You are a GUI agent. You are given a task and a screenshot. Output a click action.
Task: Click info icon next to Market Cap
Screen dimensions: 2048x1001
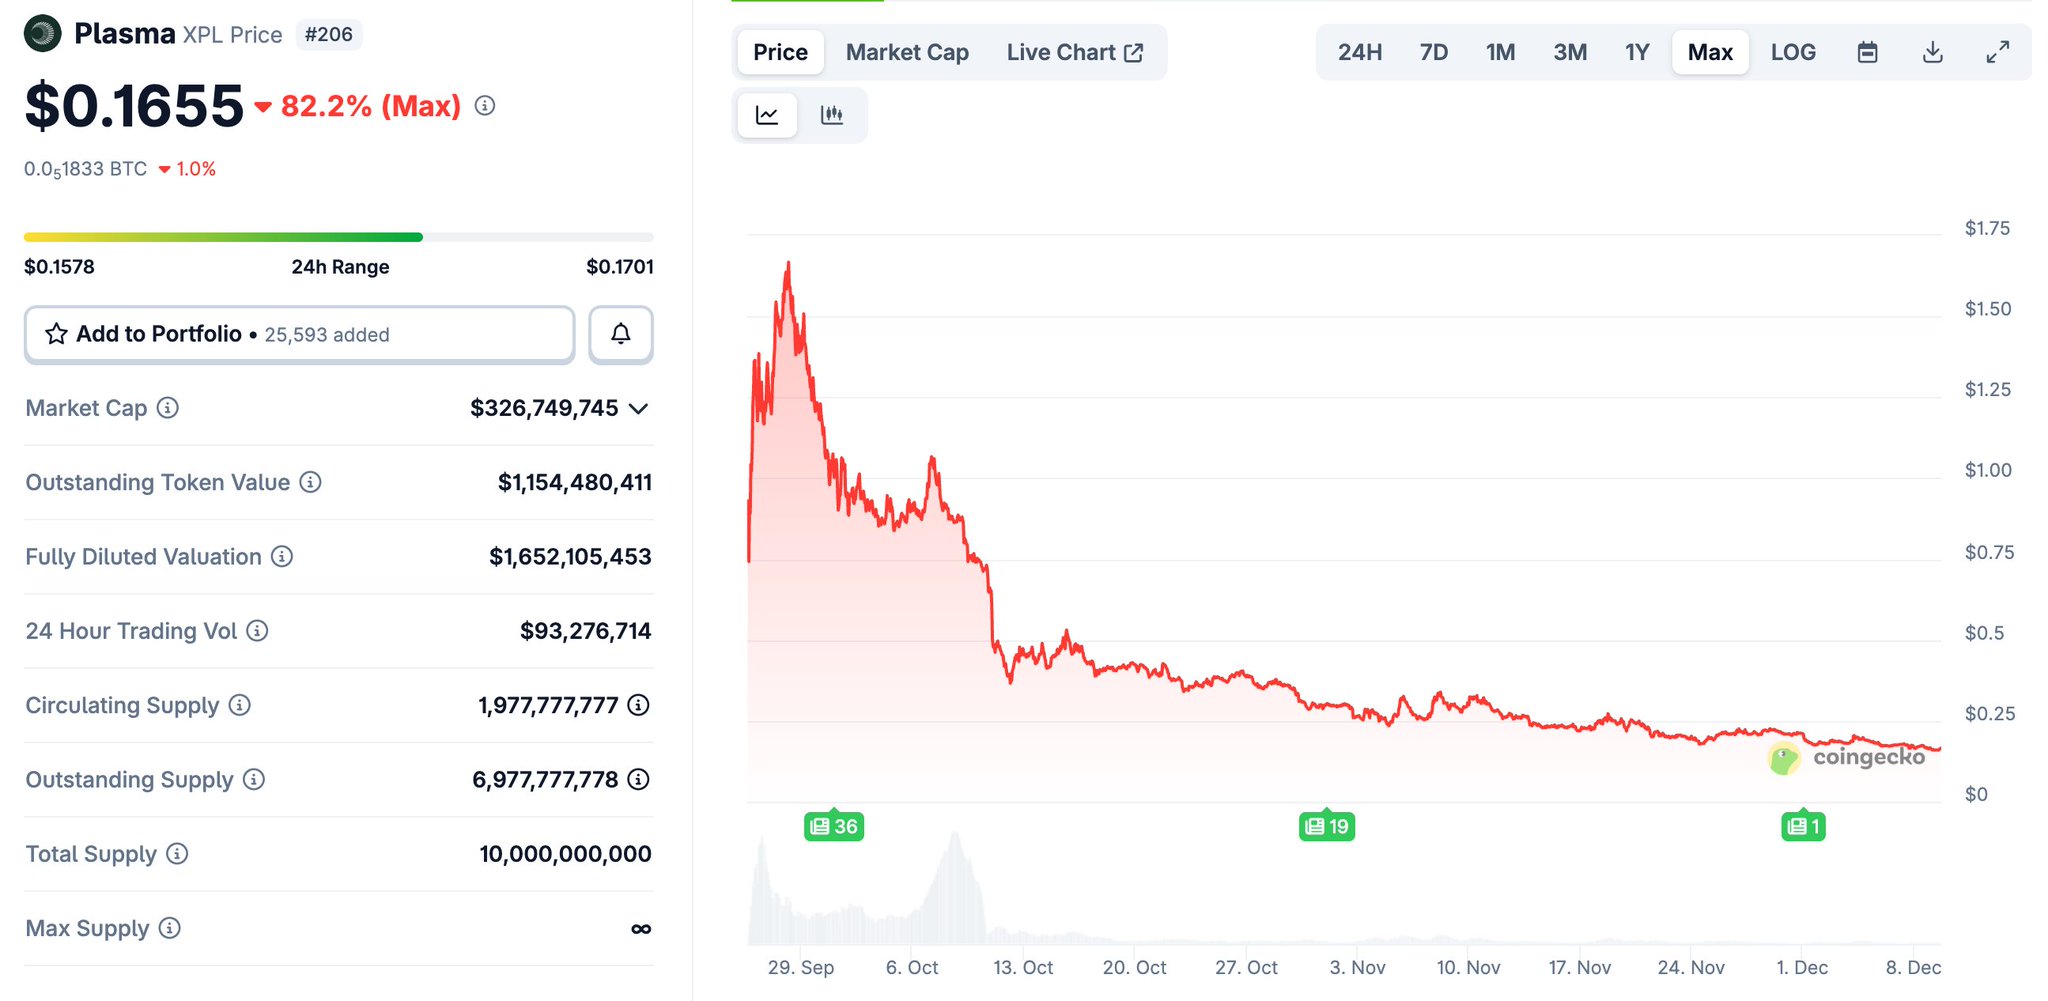pyautogui.click(x=168, y=408)
